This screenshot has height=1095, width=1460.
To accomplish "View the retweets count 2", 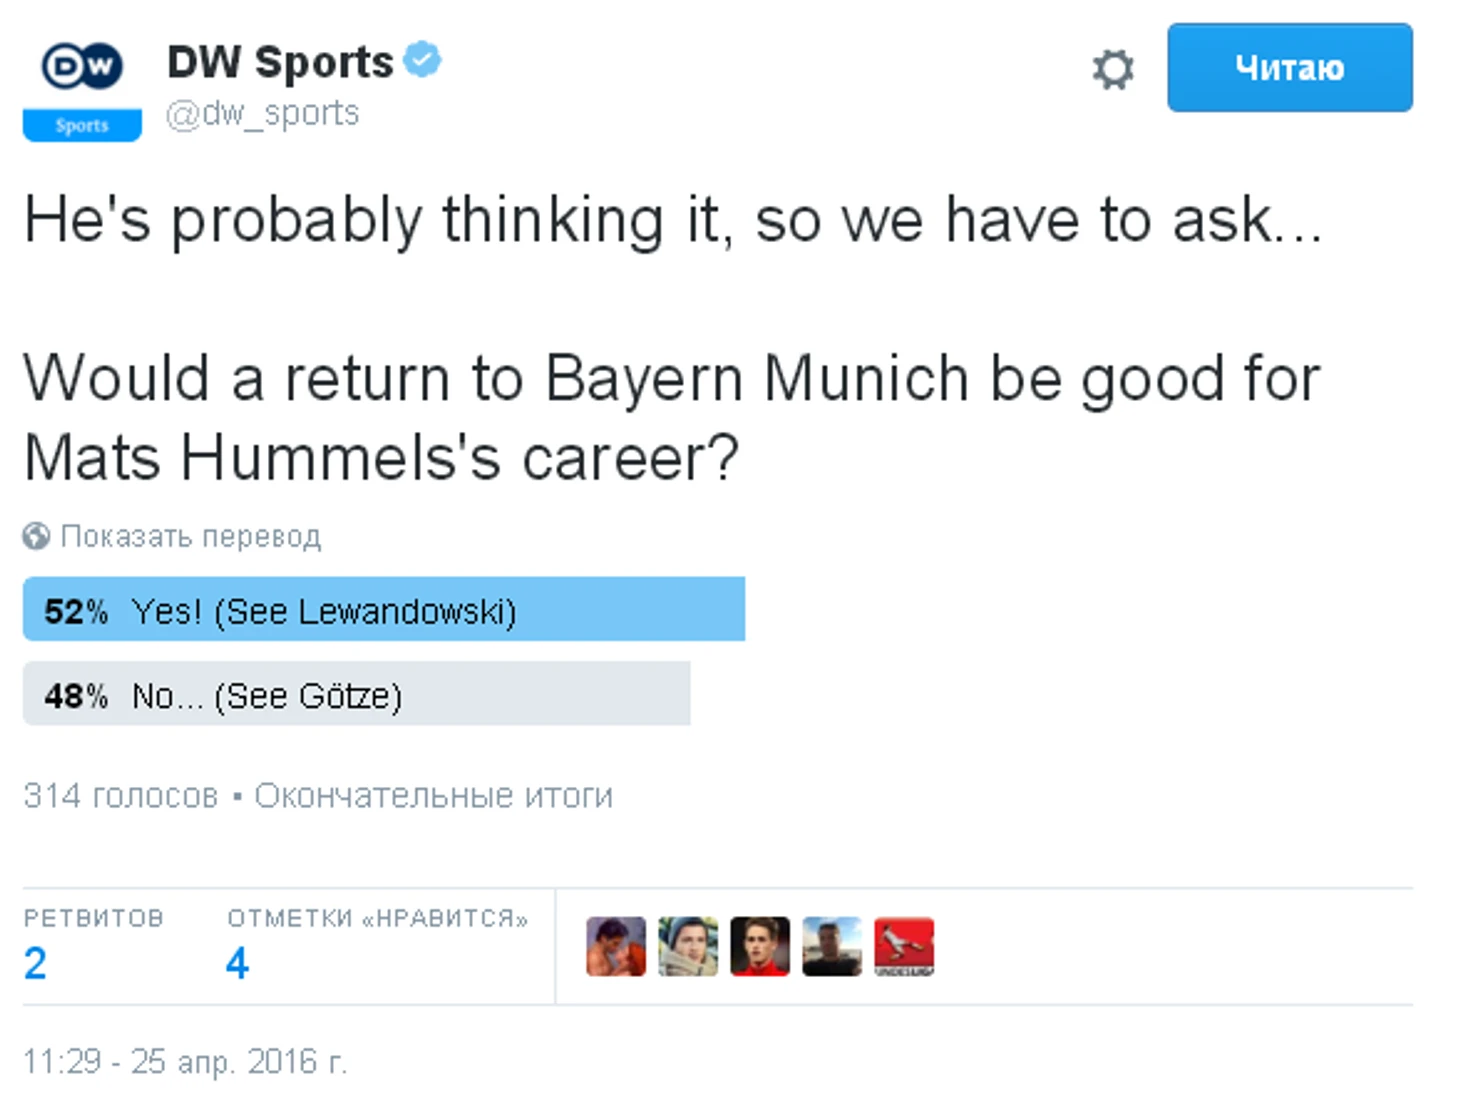I will (35, 964).
